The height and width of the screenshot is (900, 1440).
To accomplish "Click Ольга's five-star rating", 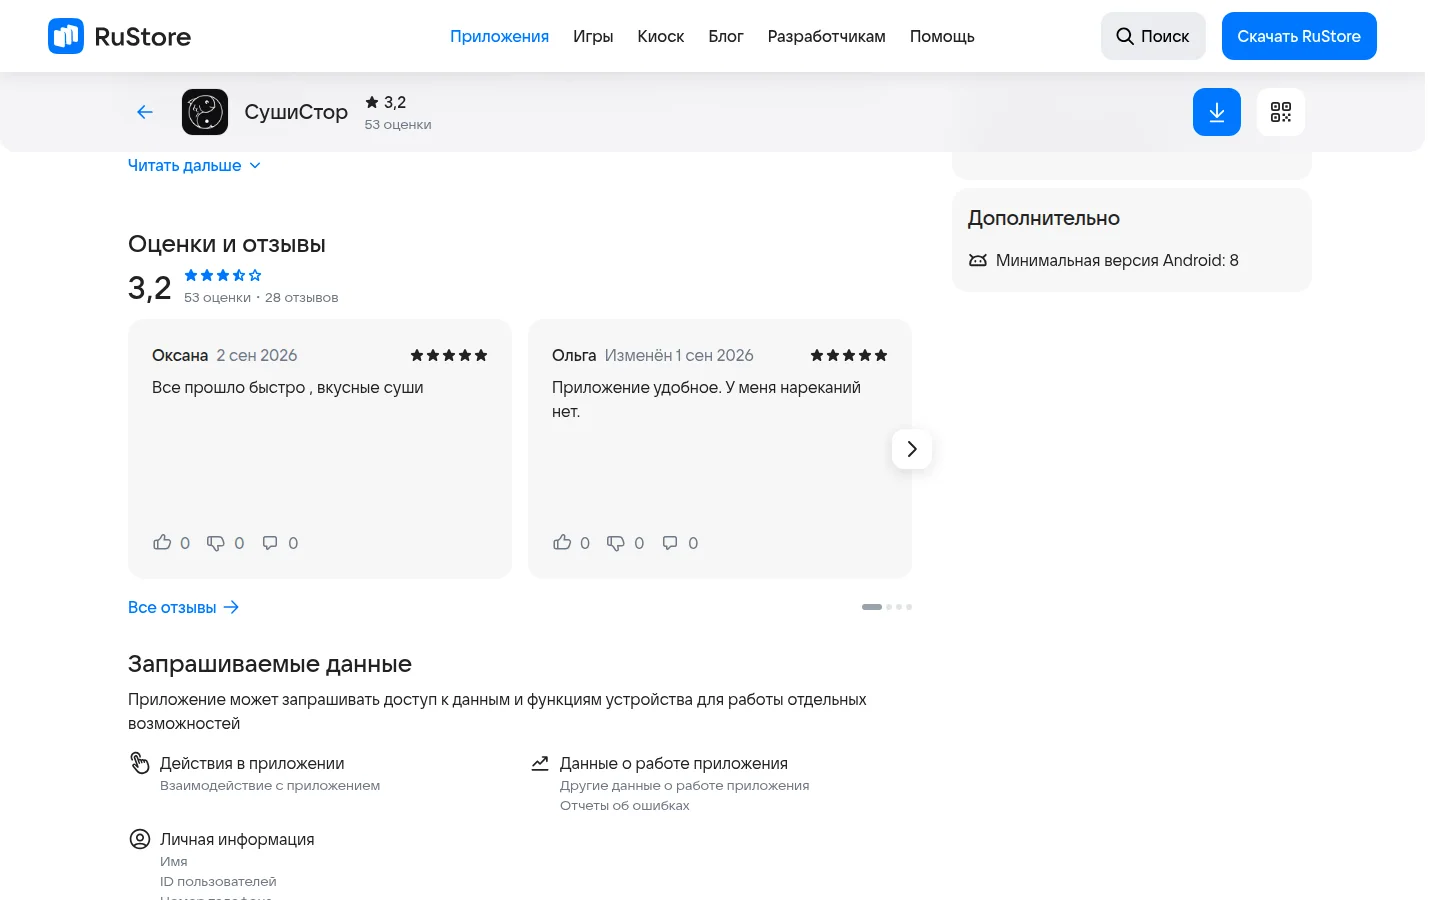I will tap(849, 355).
